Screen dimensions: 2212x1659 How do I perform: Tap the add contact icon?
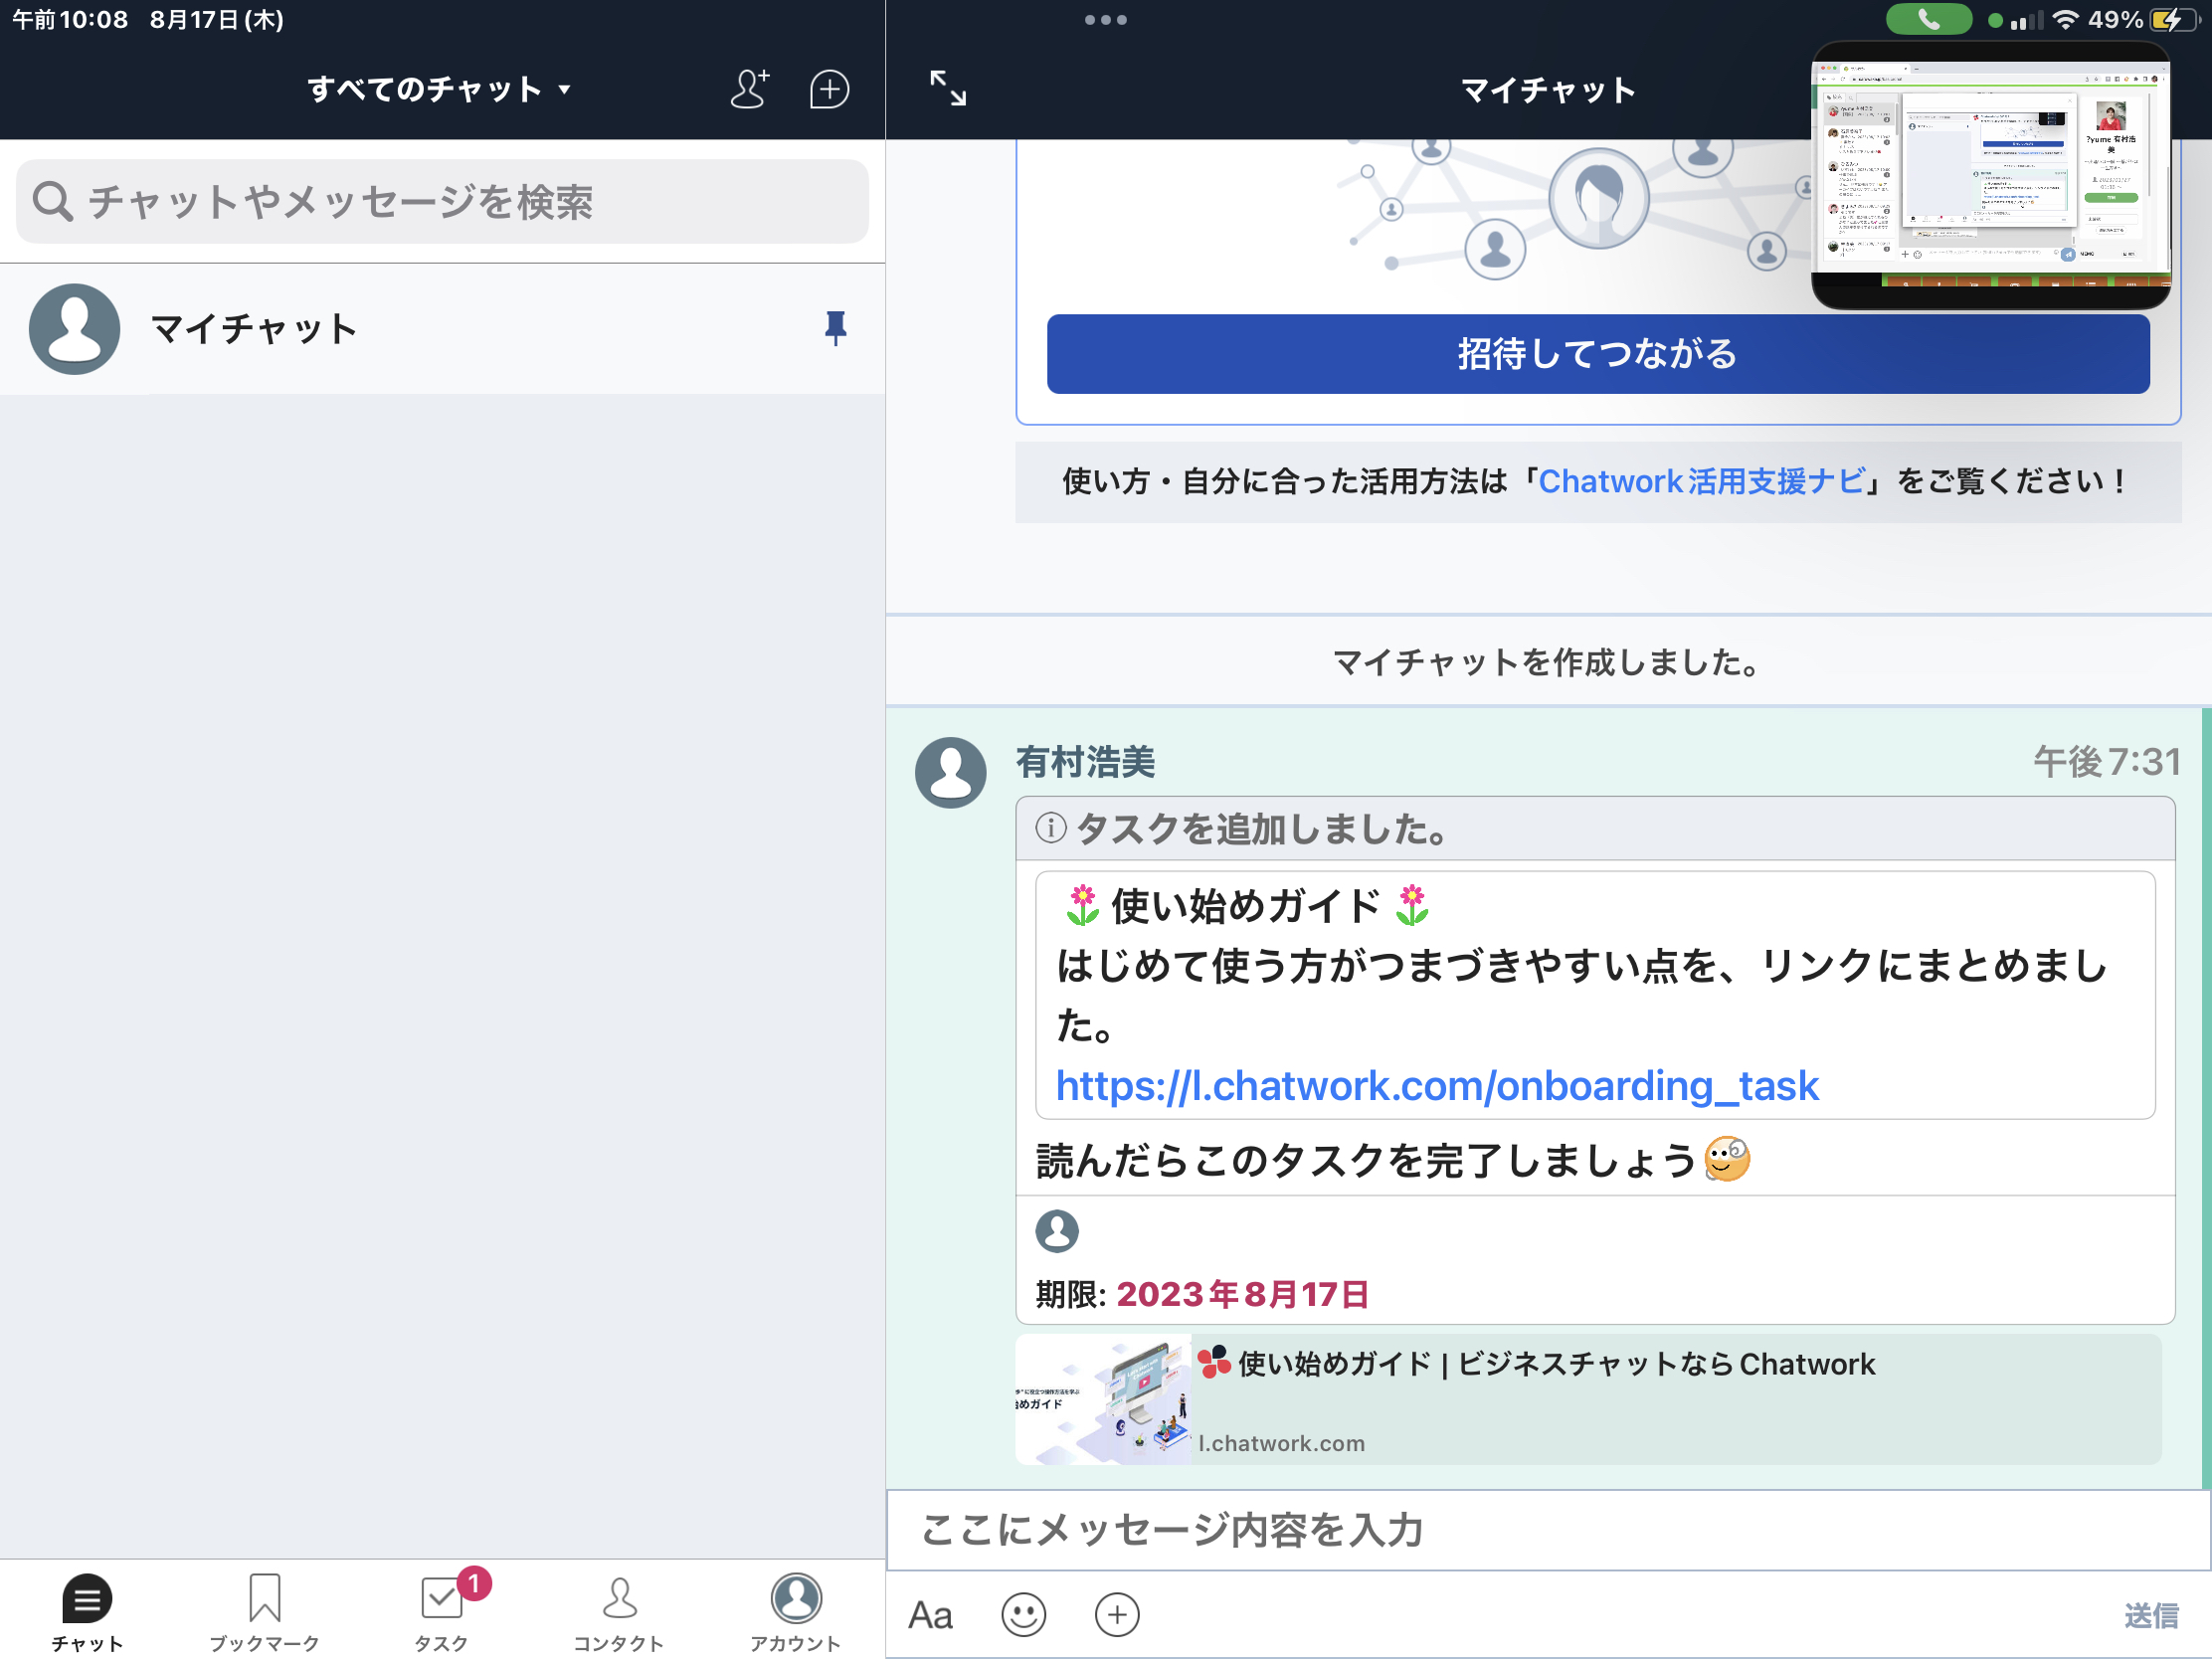[750, 89]
